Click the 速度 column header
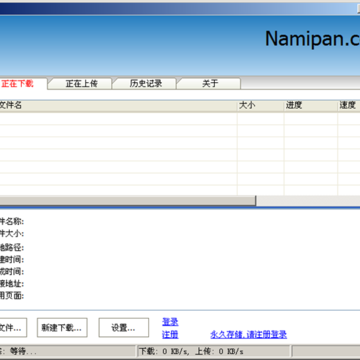 click(349, 106)
